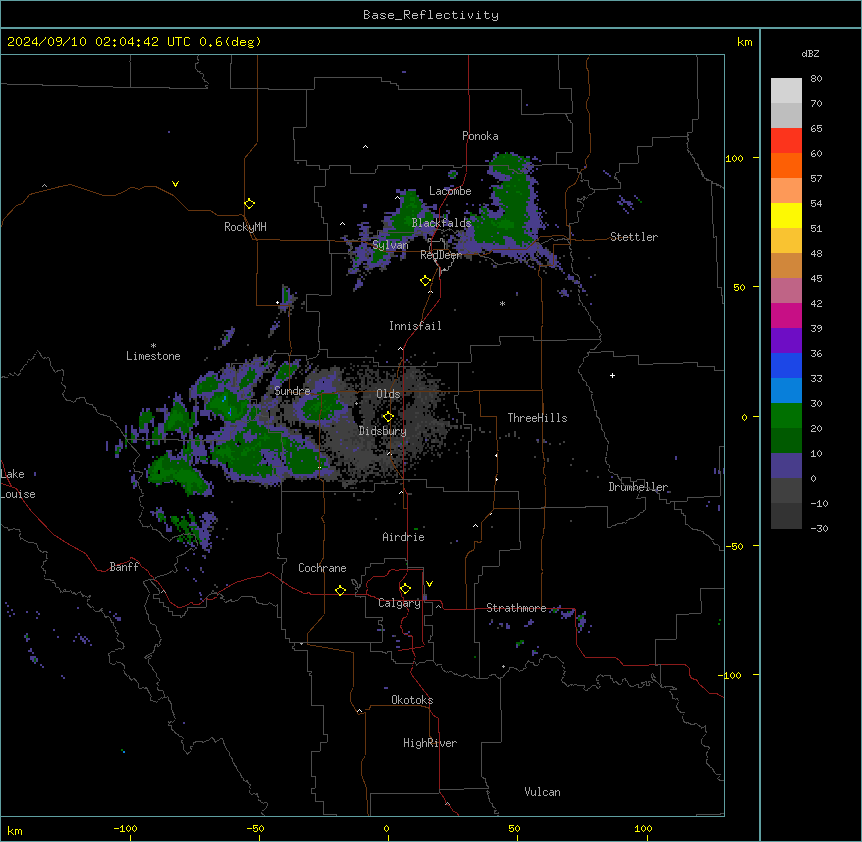Click the 0 km label on bottom axis
The height and width of the screenshot is (842, 862).
(386, 828)
